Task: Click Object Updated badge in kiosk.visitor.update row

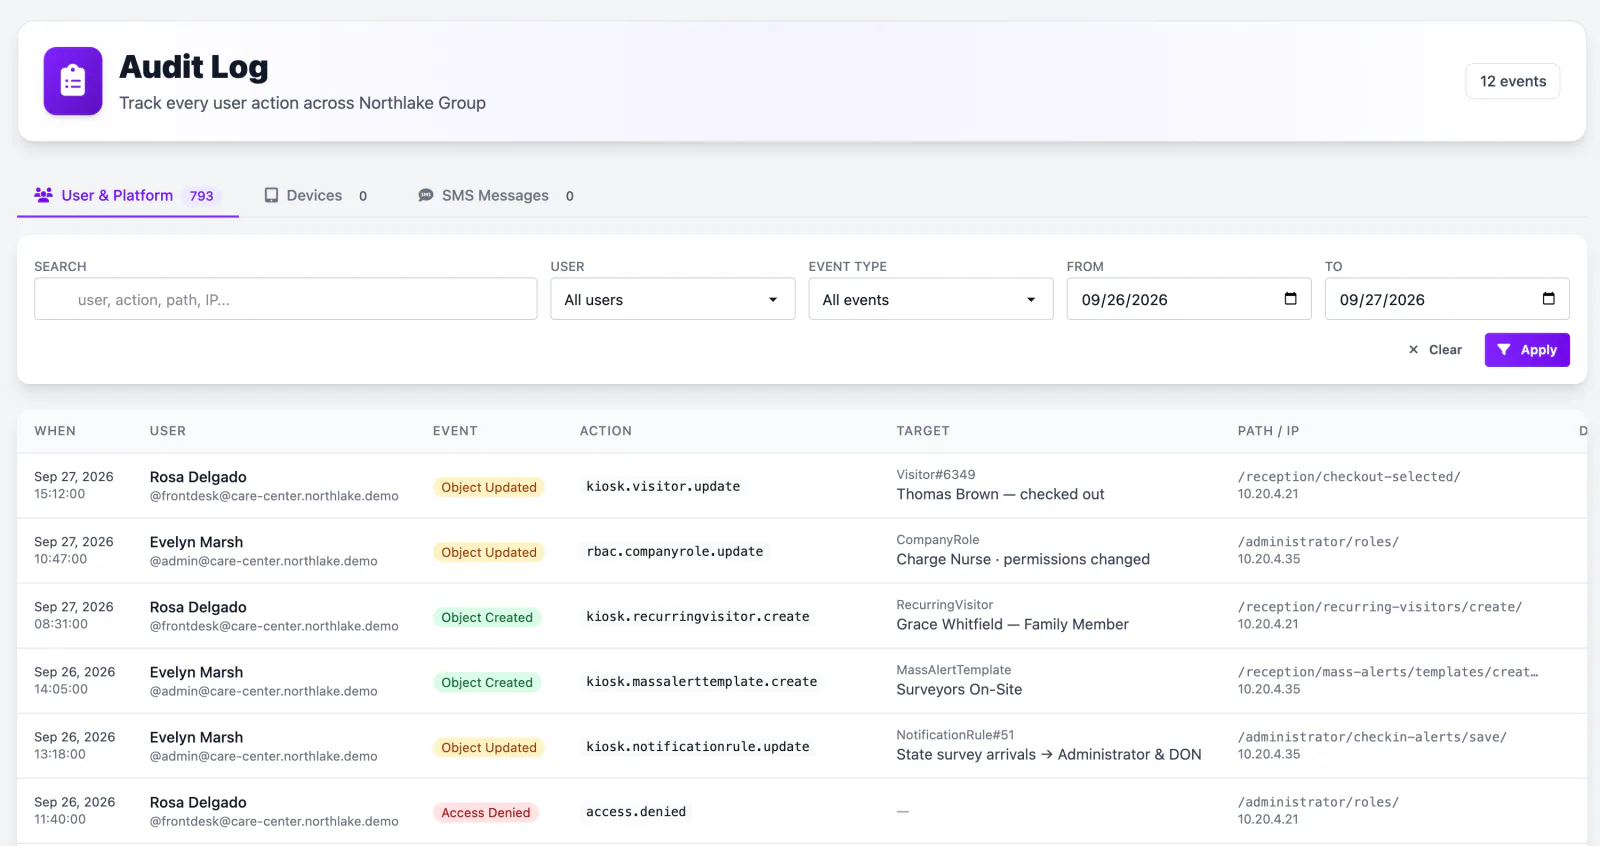Action: [x=489, y=487]
